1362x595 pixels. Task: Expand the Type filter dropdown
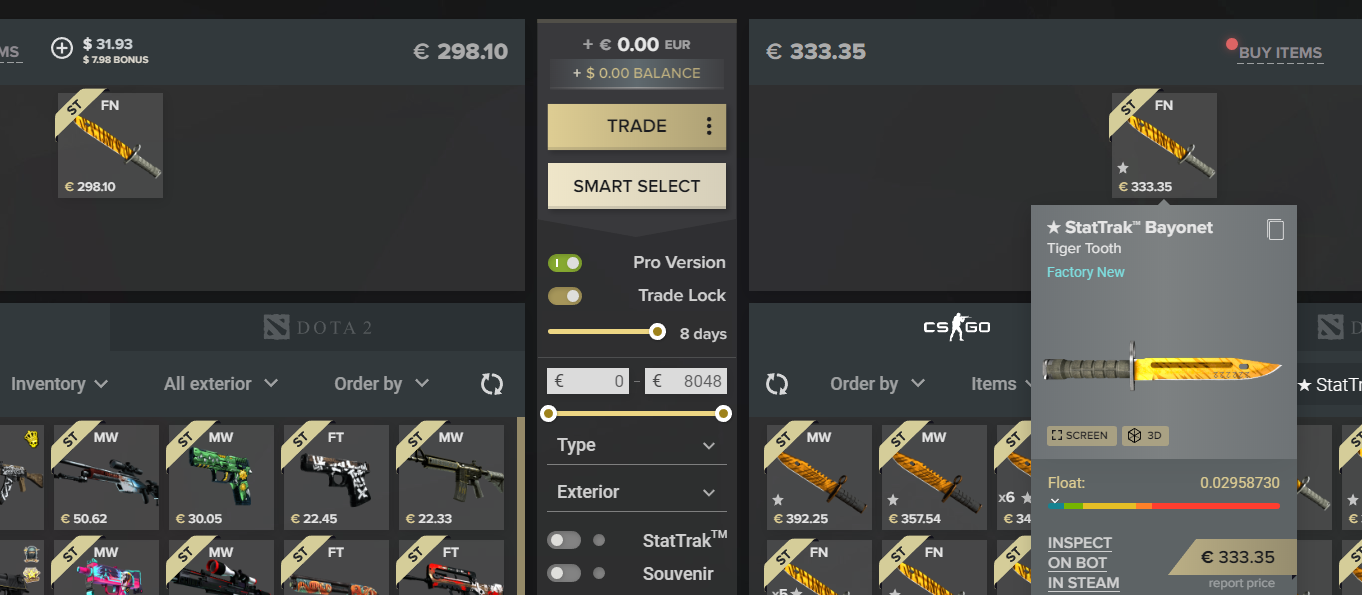pyautogui.click(x=636, y=446)
